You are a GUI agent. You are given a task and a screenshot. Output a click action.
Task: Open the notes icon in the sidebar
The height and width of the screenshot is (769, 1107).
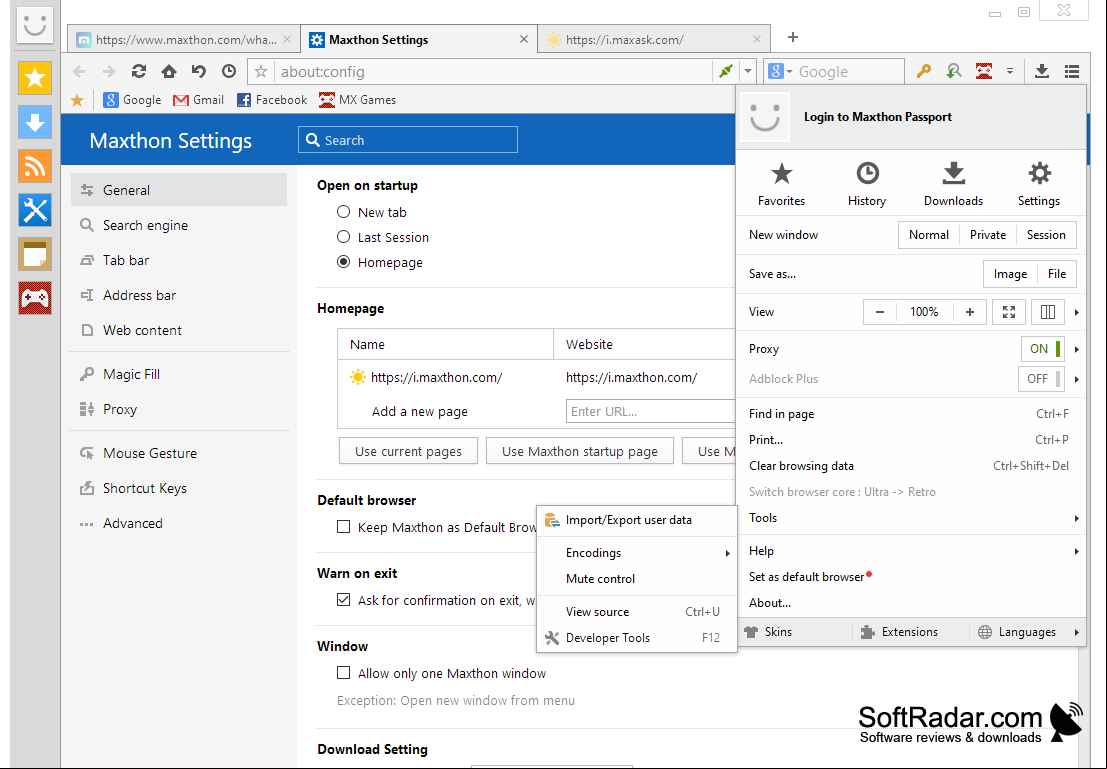[x=35, y=254]
